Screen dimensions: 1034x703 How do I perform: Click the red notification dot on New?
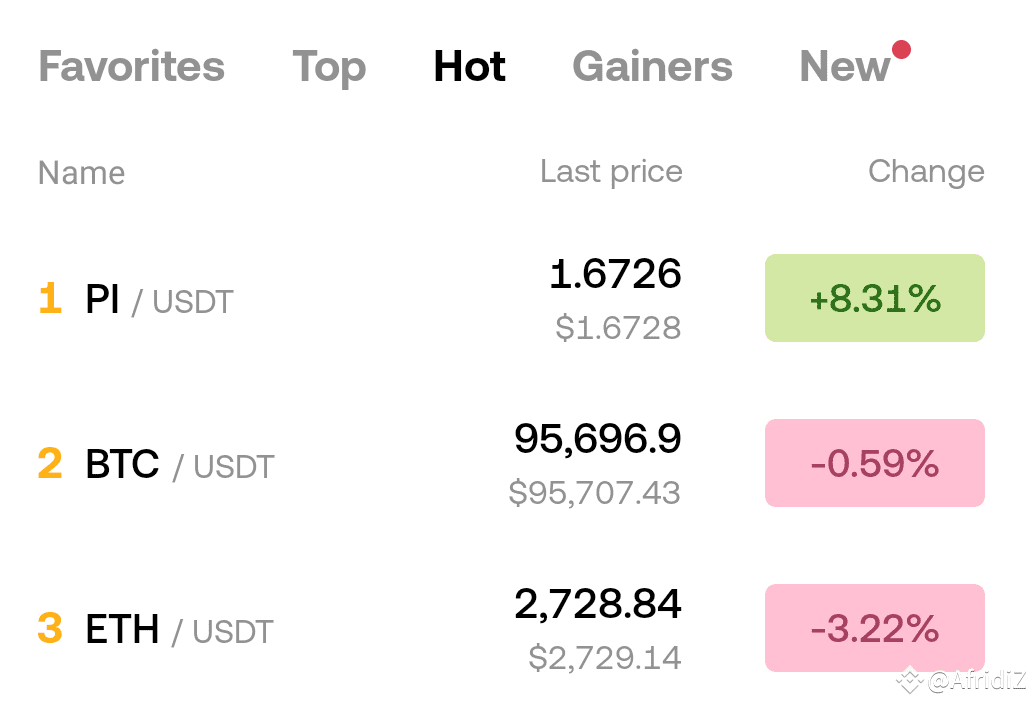coord(901,49)
